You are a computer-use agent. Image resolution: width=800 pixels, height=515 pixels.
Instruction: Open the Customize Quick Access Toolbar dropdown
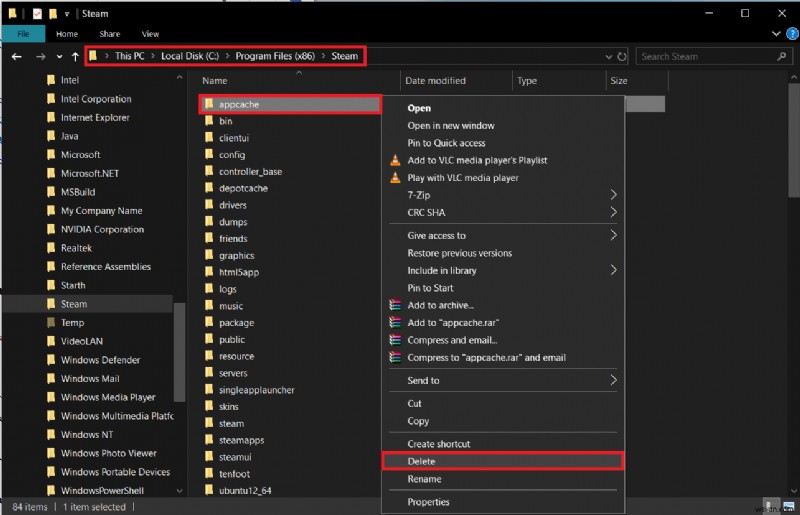67,14
